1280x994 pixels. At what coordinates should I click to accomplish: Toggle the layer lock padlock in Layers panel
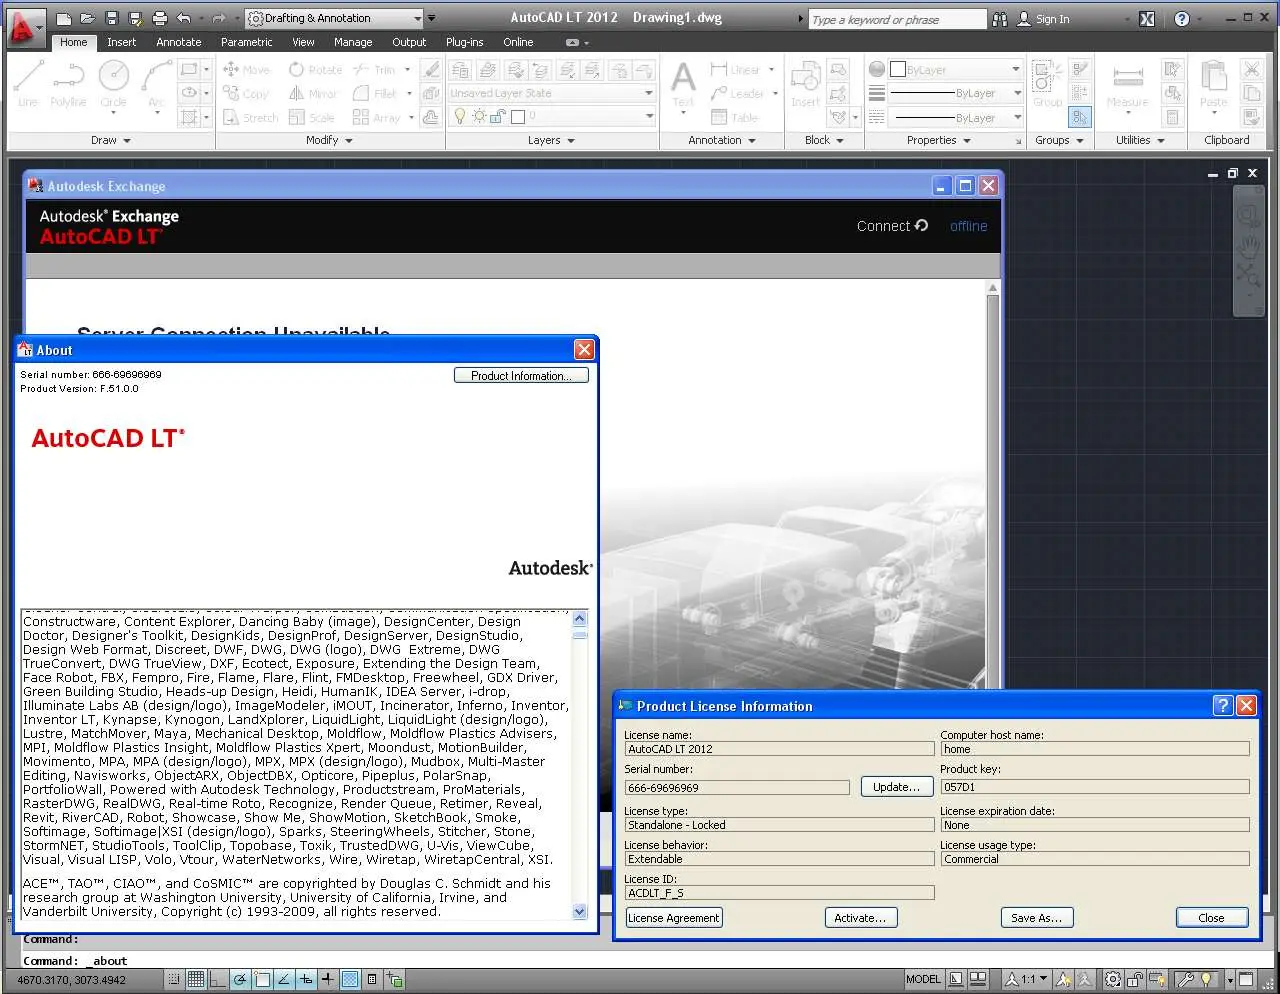click(498, 116)
